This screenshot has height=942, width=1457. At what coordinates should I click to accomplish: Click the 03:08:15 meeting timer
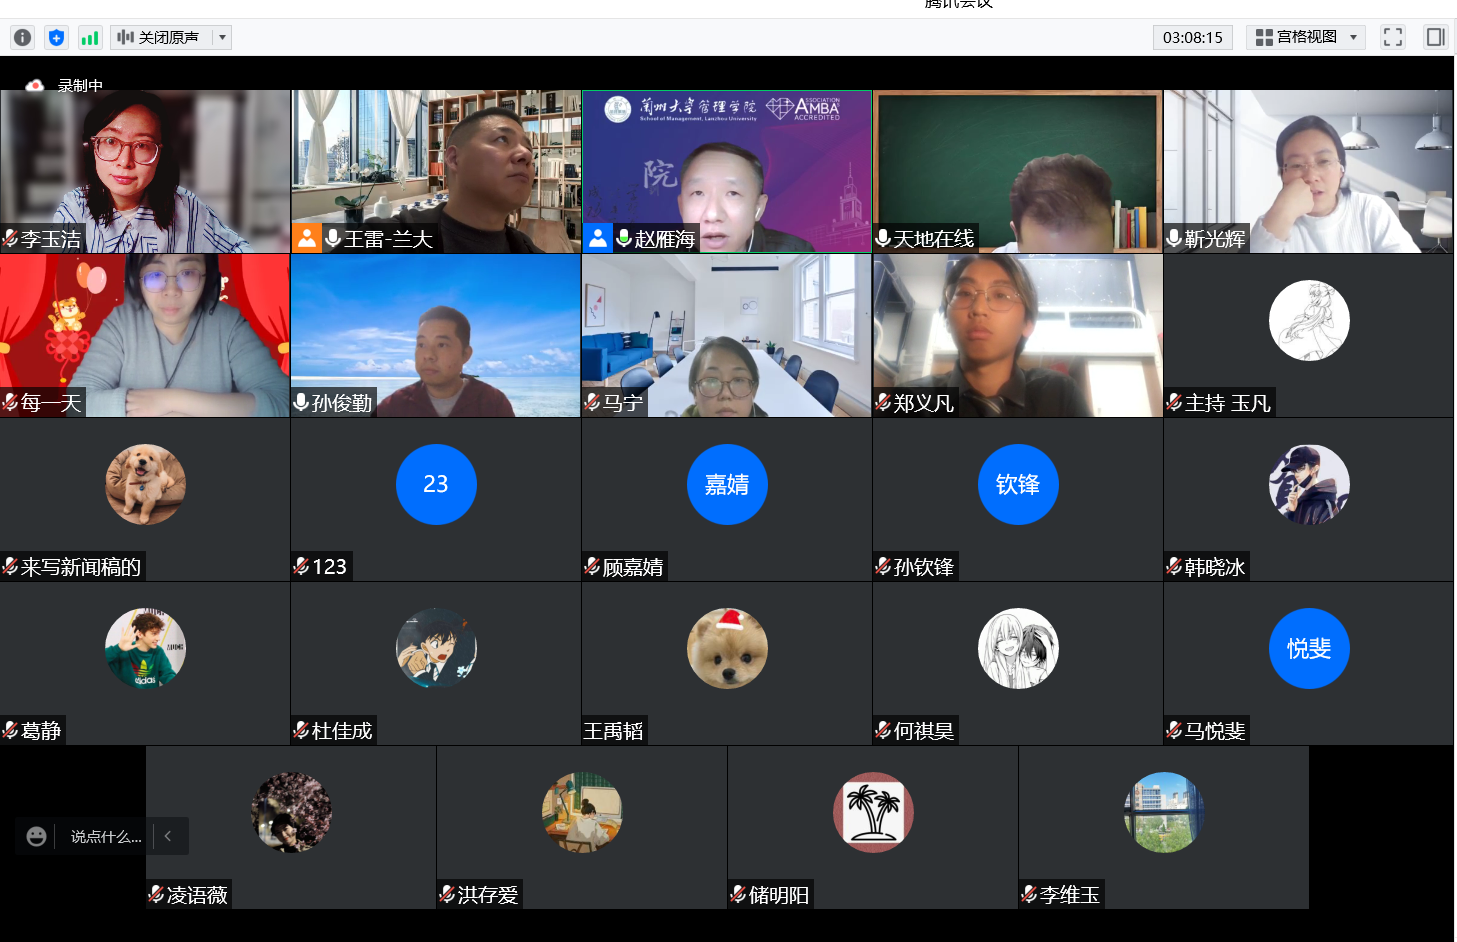coord(1192,38)
